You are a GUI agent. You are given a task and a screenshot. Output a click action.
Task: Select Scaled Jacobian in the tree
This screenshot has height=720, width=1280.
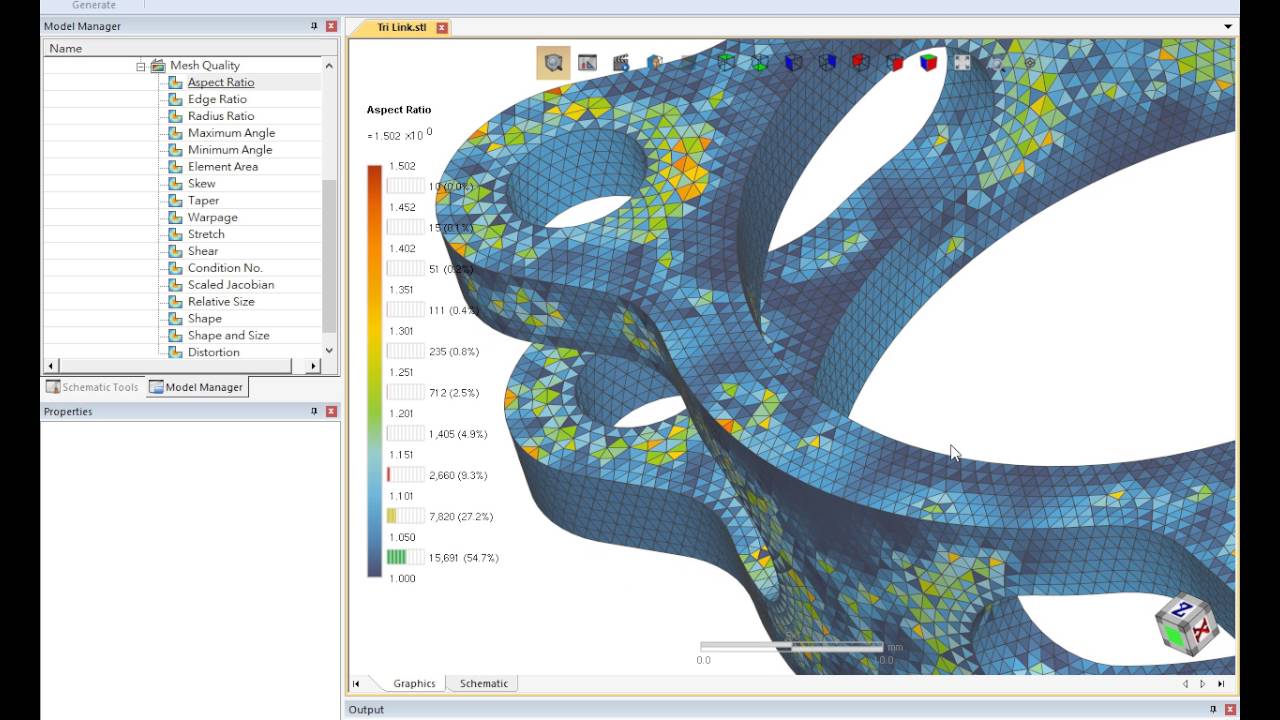click(x=231, y=285)
